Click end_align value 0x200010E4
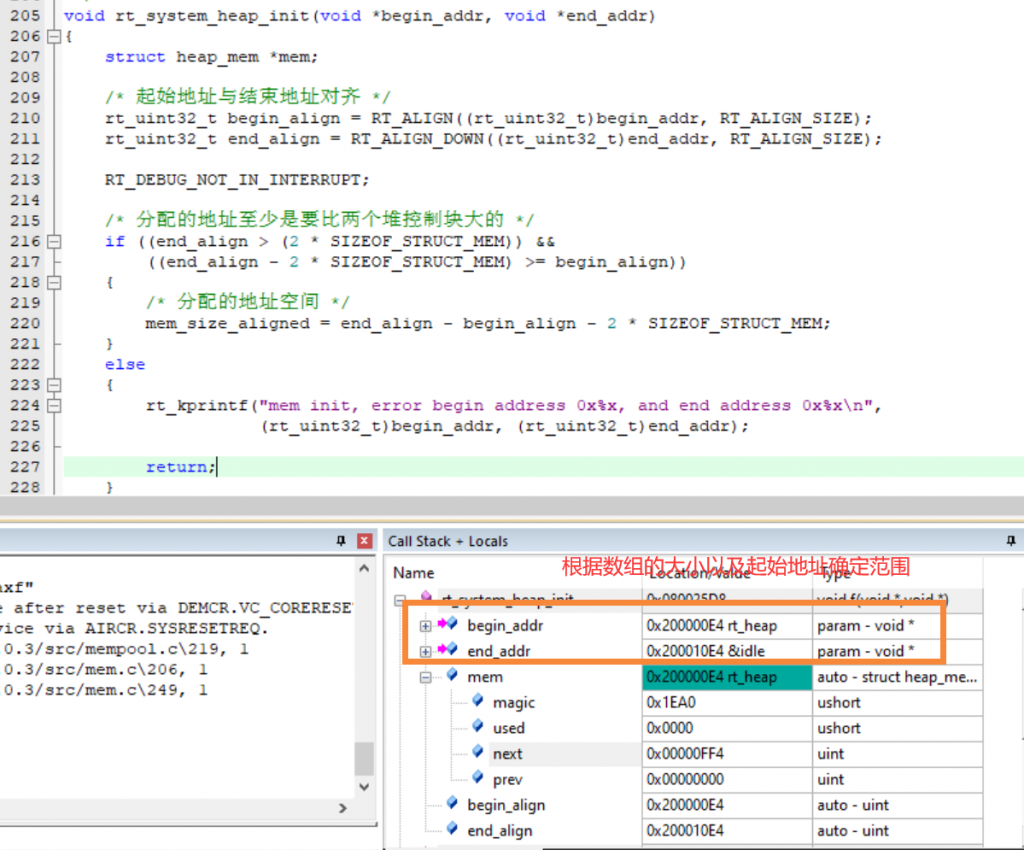The width and height of the screenshot is (1024, 850). click(x=685, y=830)
